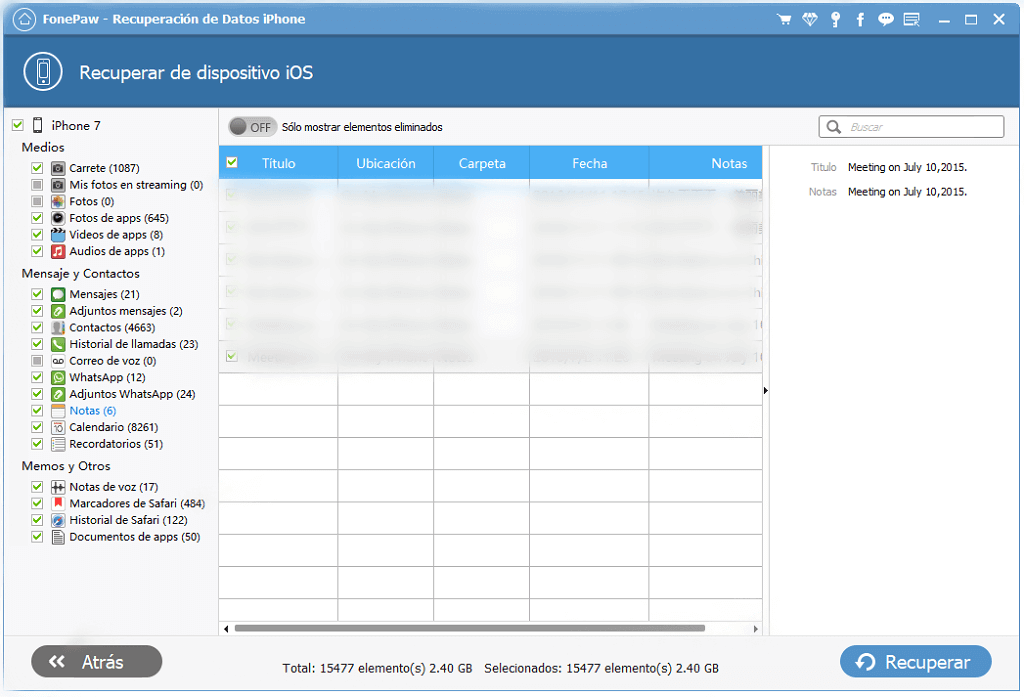Open the shopping cart purchase icon
1024x697 pixels.
tap(784, 20)
